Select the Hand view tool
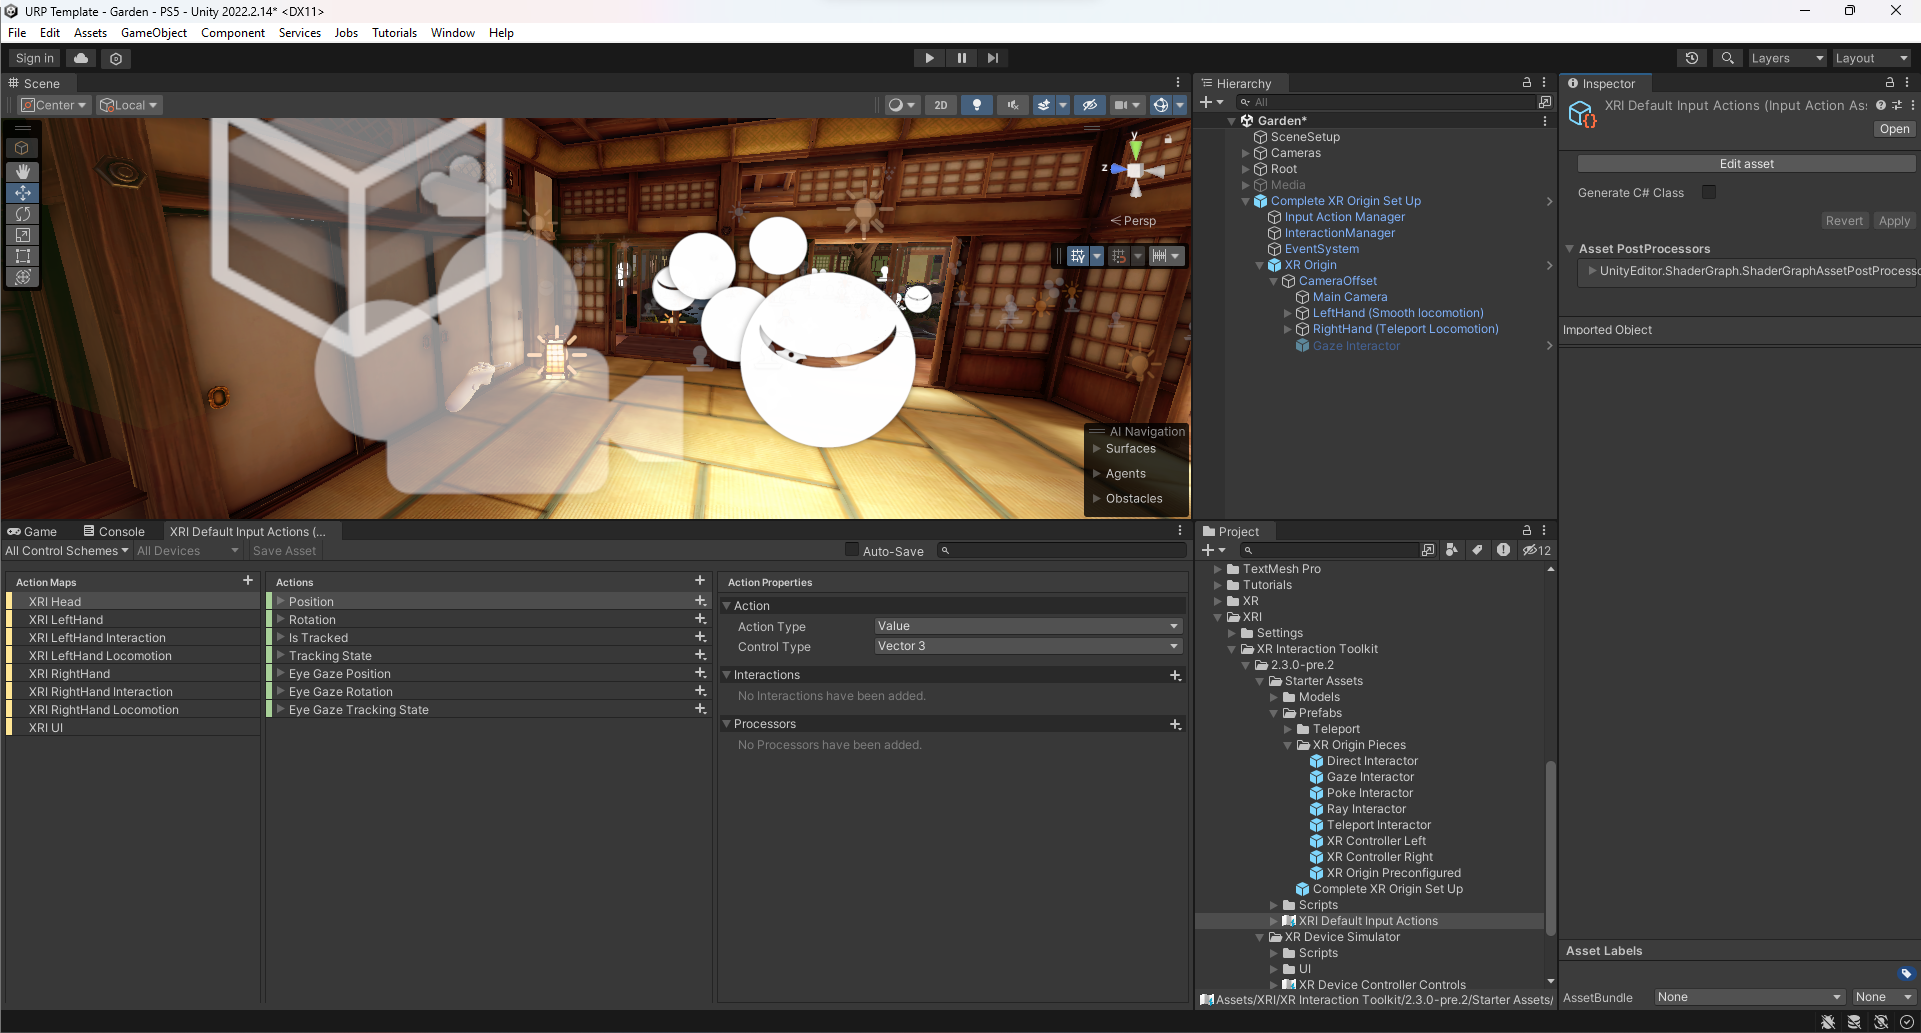This screenshot has width=1921, height=1033. click(23, 172)
